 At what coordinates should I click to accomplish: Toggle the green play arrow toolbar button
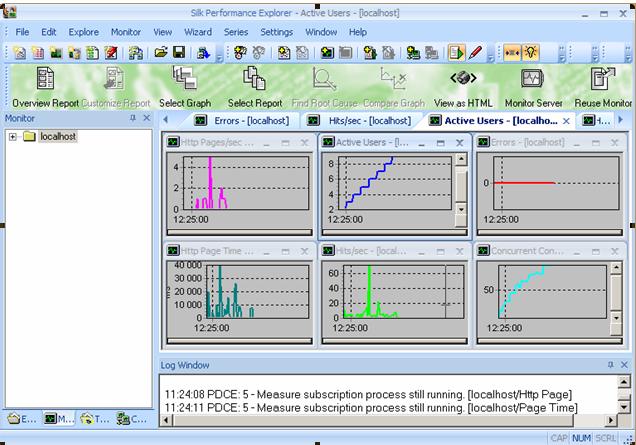click(x=456, y=53)
